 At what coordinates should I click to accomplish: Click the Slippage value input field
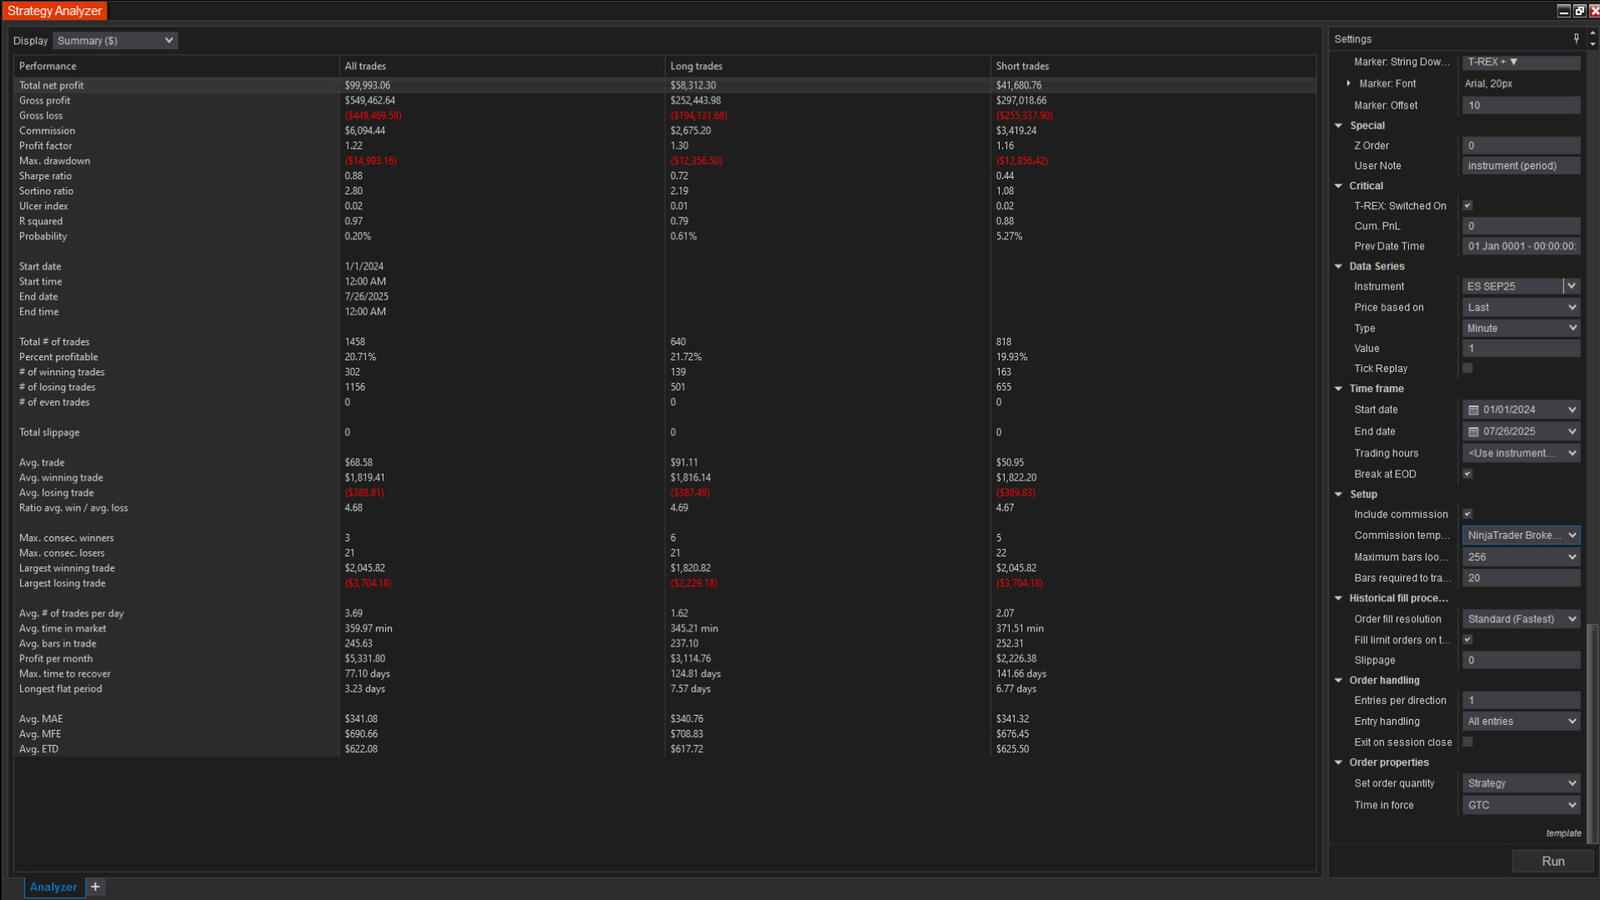click(1520, 660)
